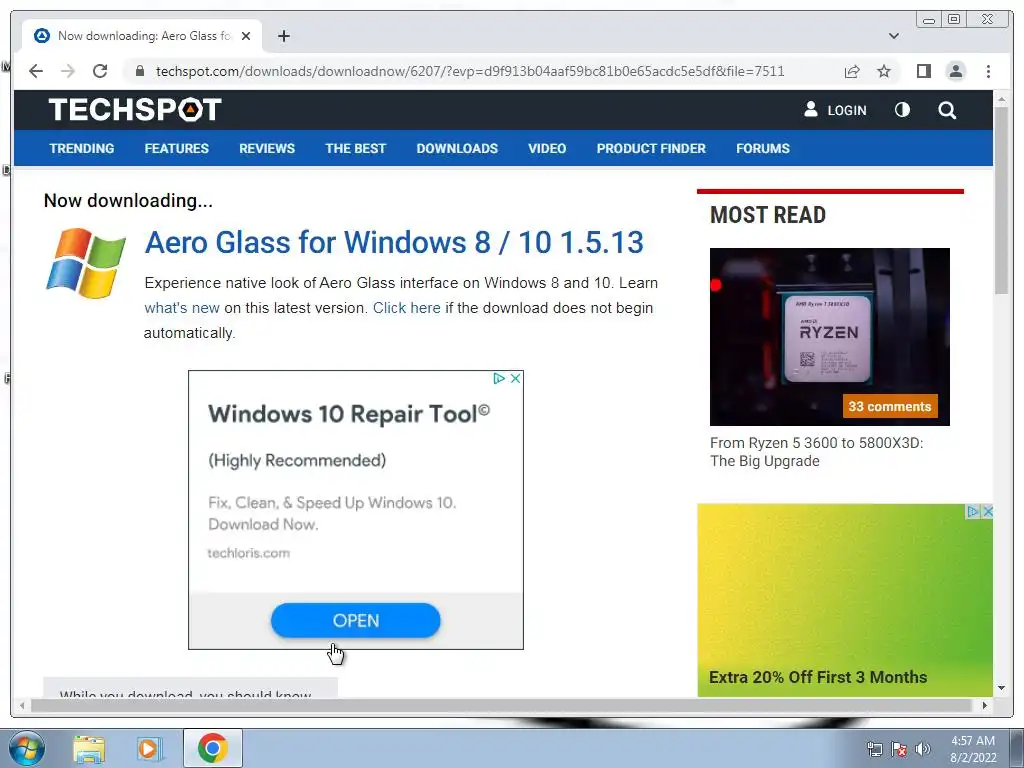Expand the tab search chevron
Image resolution: width=1024 pixels, height=768 pixels.
pyautogui.click(x=894, y=36)
